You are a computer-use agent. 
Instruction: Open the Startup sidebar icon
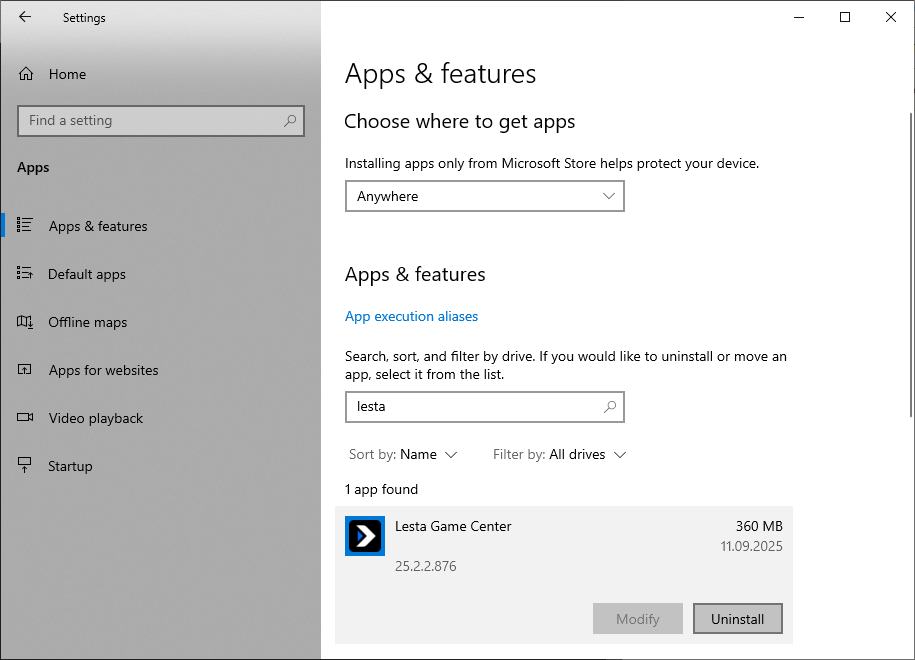pos(25,465)
